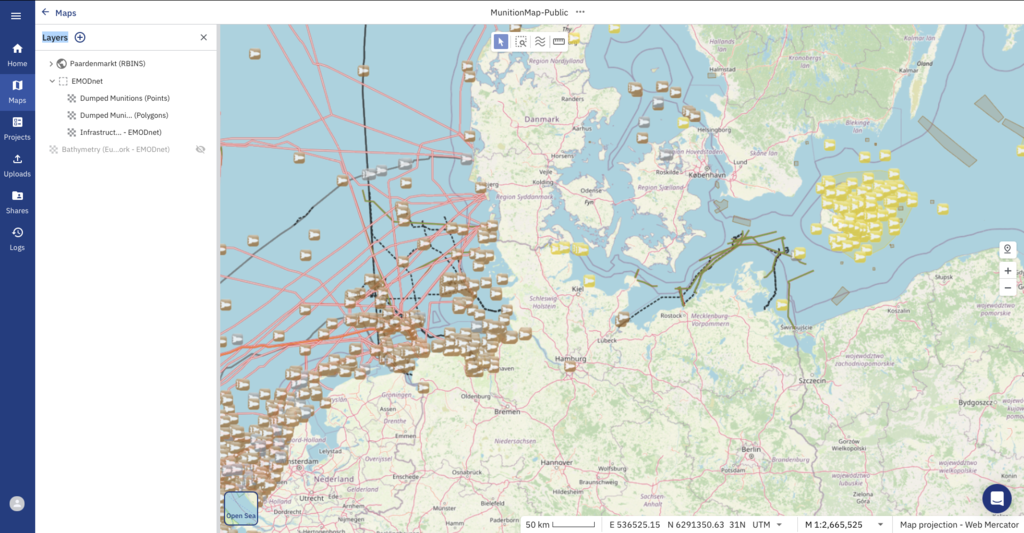The image size is (1024, 533).
Task: Go back using the Maps arrow
Action: pos(45,12)
